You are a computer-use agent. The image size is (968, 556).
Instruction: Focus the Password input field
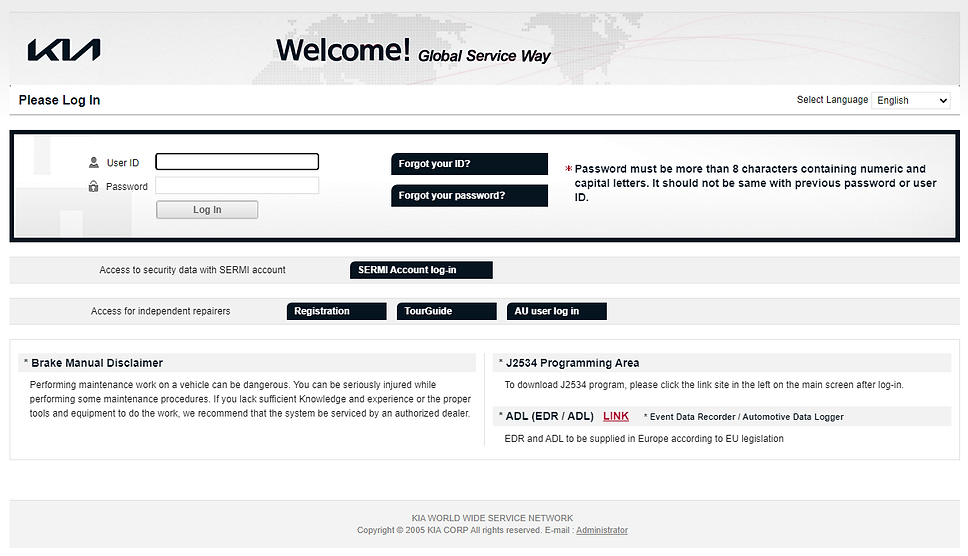(x=237, y=186)
